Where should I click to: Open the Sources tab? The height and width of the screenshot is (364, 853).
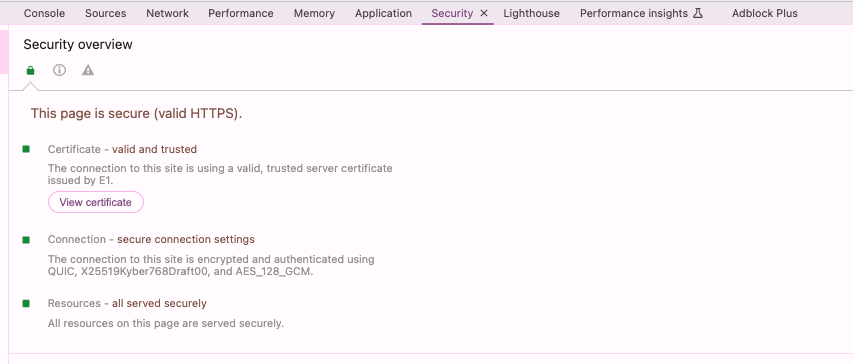(x=106, y=13)
